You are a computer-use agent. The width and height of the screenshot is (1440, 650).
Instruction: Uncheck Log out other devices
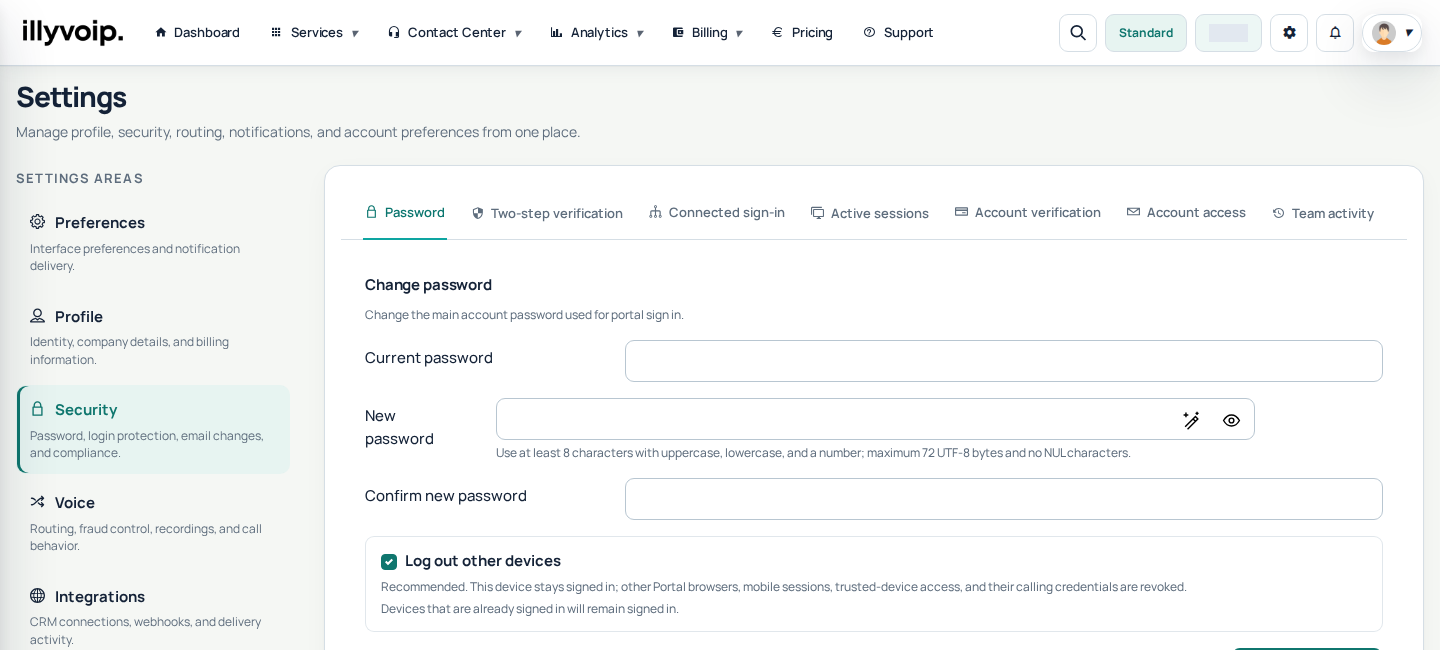pyautogui.click(x=389, y=562)
